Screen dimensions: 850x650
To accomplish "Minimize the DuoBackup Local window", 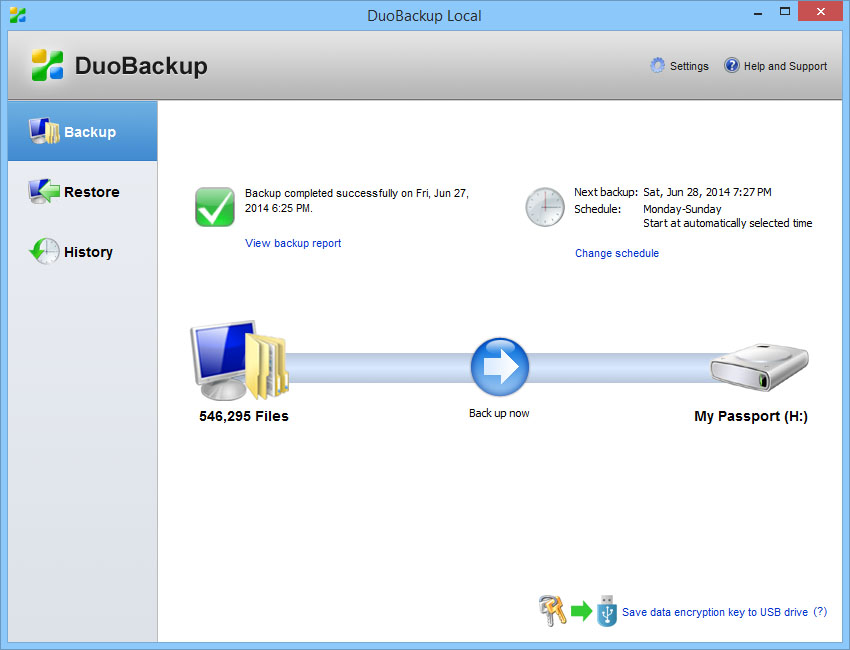I will [758, 12].
